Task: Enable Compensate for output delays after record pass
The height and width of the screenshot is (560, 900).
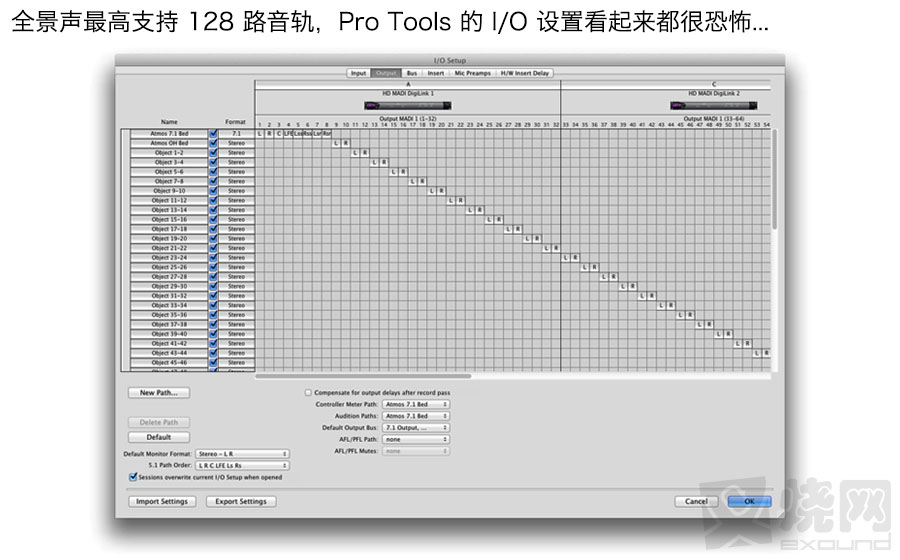Action: click(x=308, y=393)
